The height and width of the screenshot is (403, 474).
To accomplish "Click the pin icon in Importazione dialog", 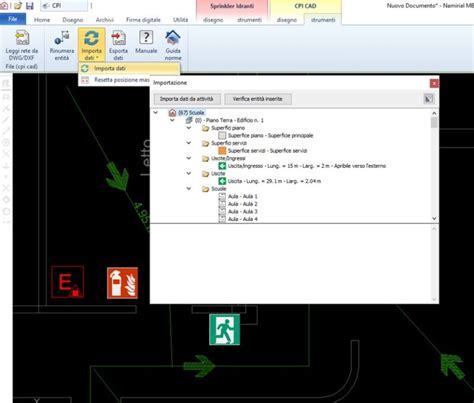I will pos(428,99).
